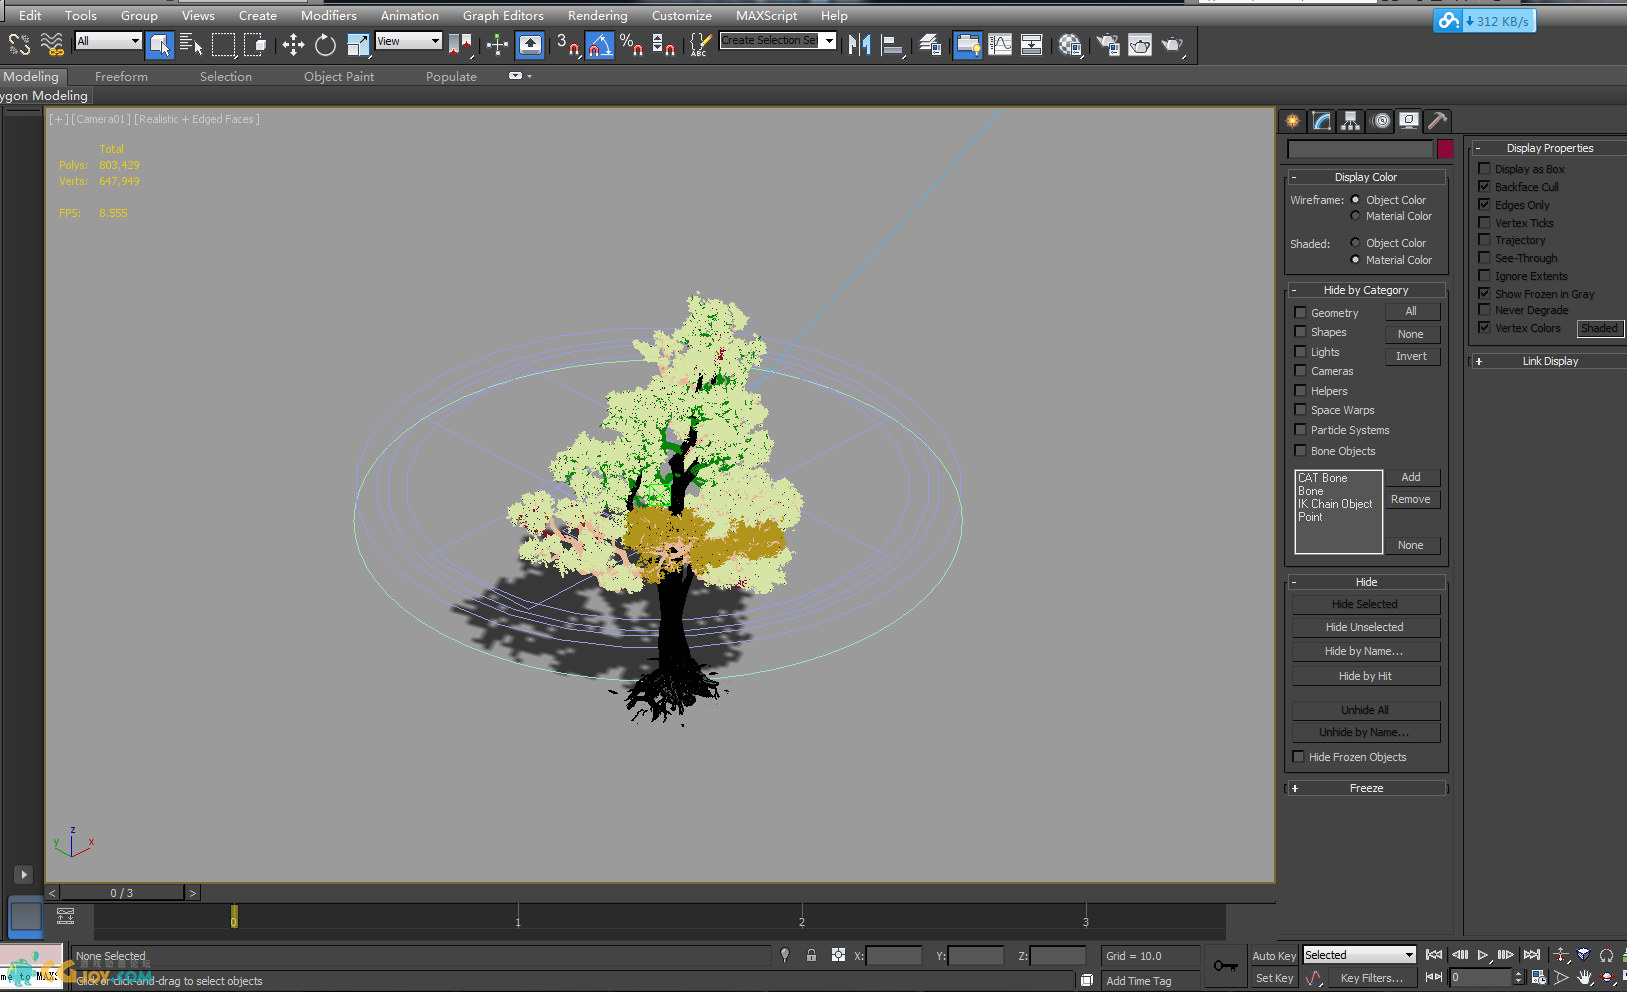Select Wireframe Material Color radio button
This screenshot has height=992, width=1627.
[1355, 216]
